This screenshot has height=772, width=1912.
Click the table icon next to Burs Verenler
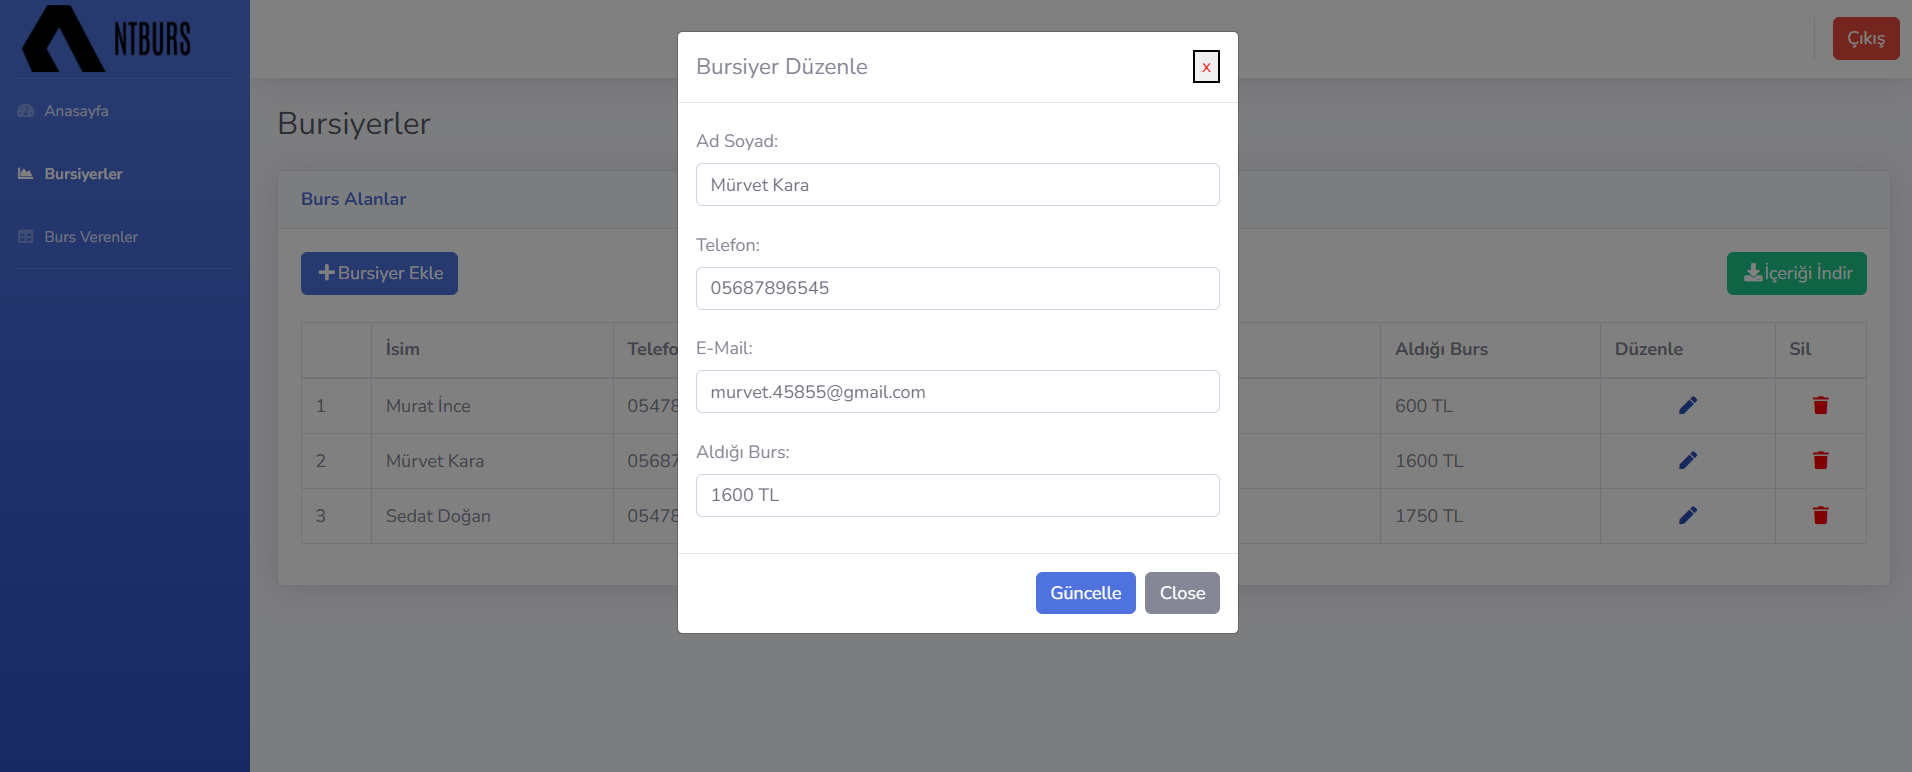[x=24, y=236]
